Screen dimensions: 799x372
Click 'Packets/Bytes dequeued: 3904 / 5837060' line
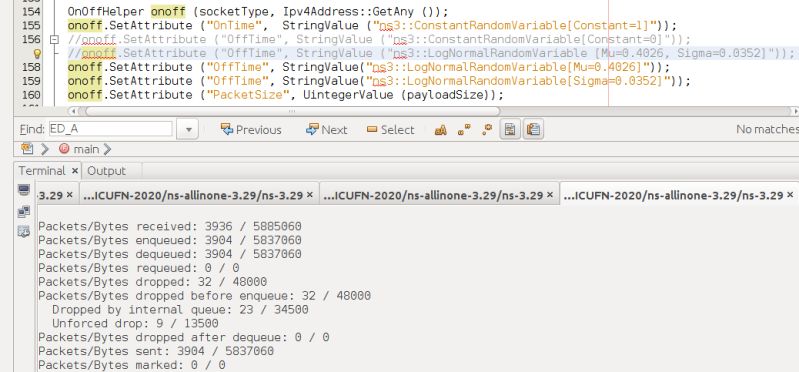coord(170,254)
